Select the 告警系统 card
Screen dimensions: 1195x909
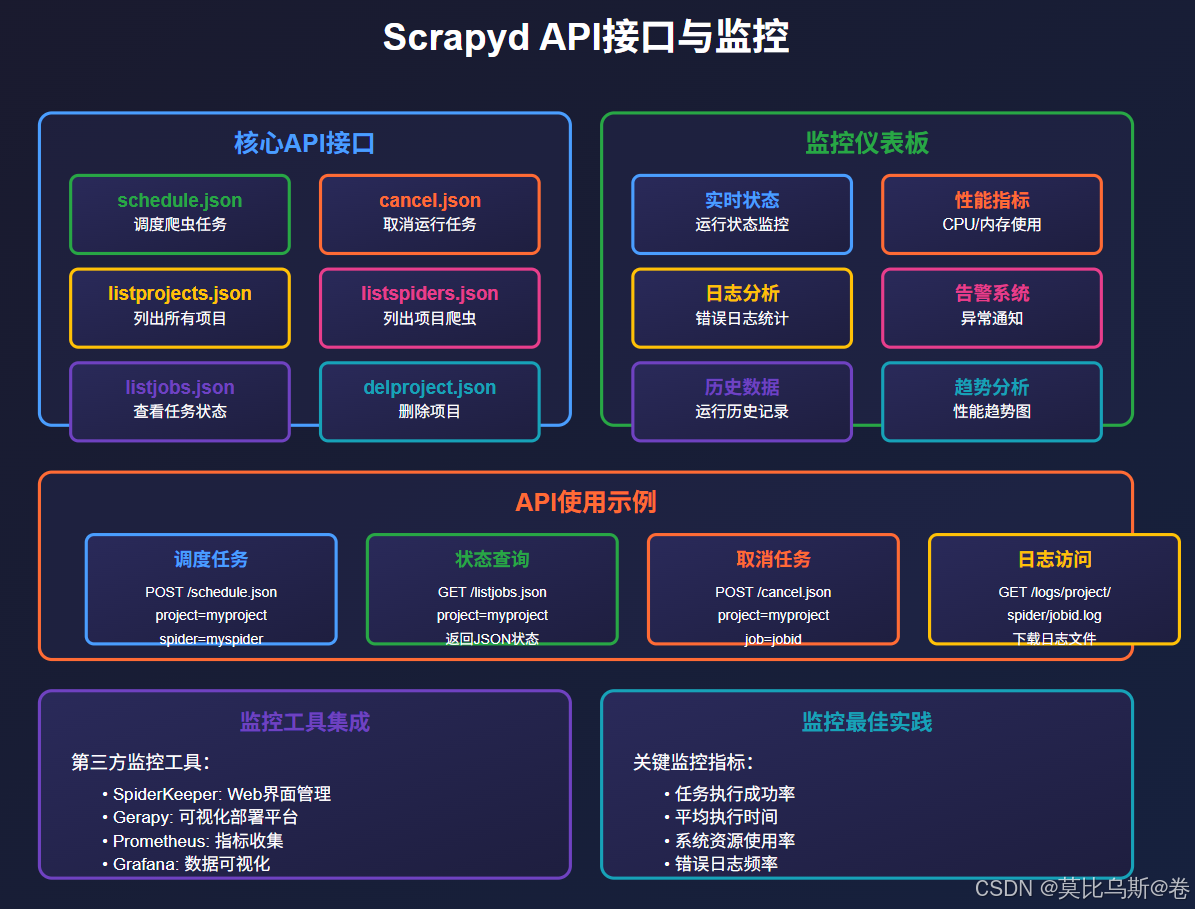[992, 308]
